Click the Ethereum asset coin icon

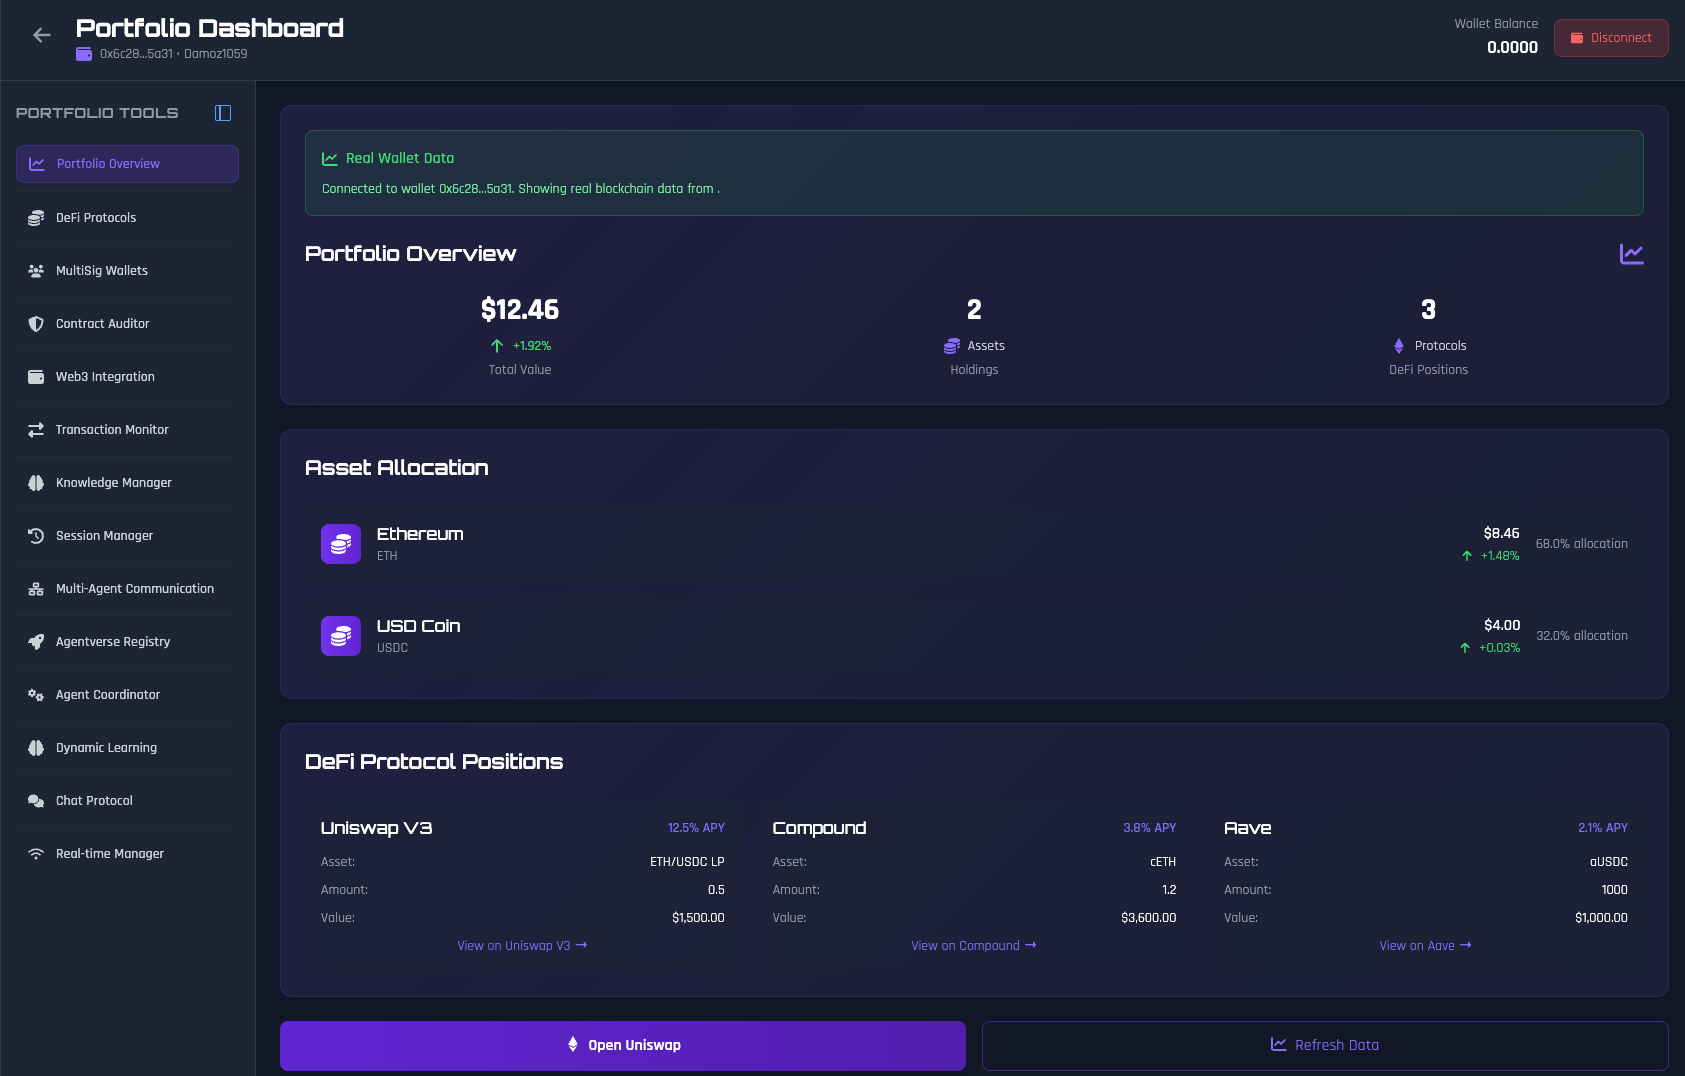tap(341, 544)
